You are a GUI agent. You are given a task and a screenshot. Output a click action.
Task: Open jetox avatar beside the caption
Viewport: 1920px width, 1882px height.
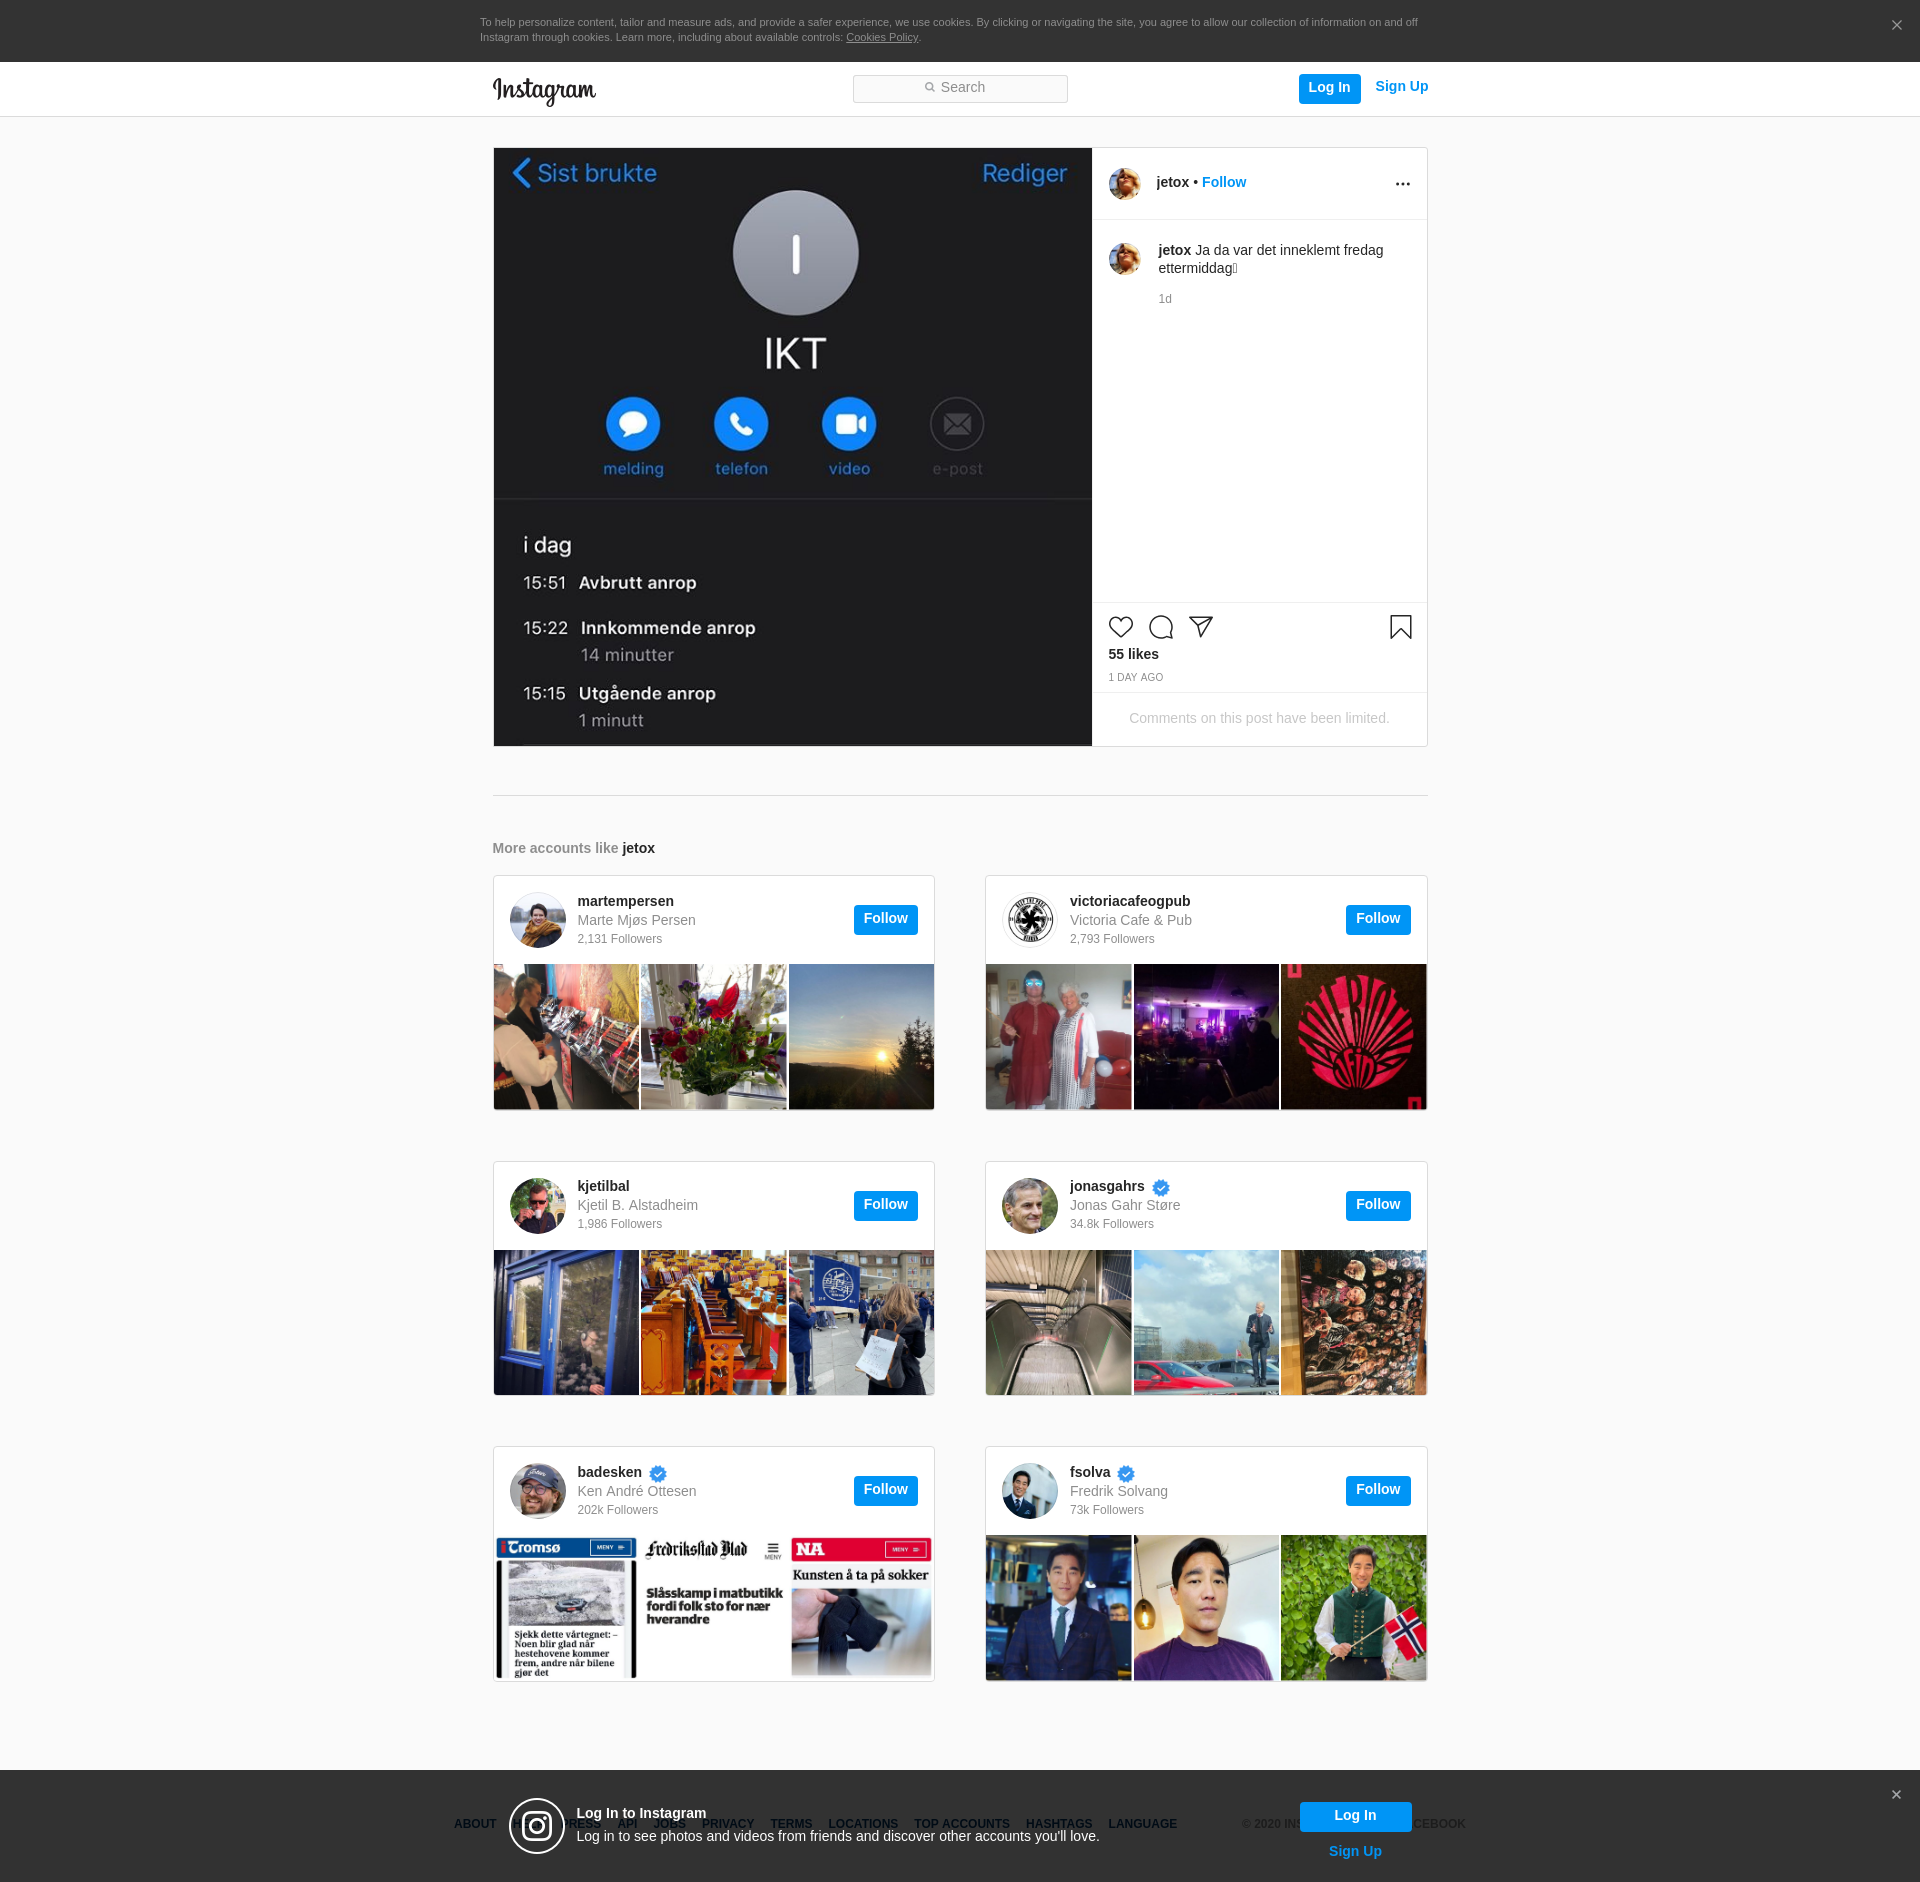coord(1125,259)
